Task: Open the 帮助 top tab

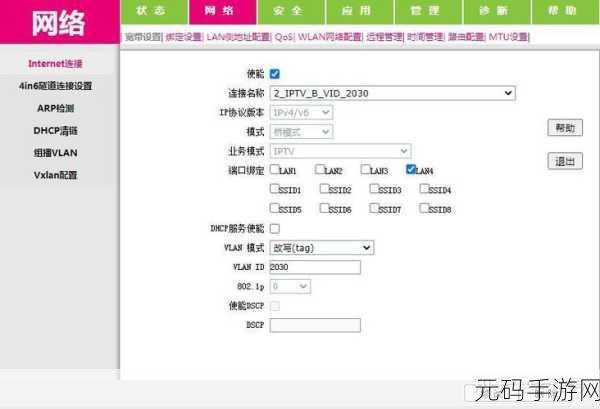Action: tap(565, 11)
